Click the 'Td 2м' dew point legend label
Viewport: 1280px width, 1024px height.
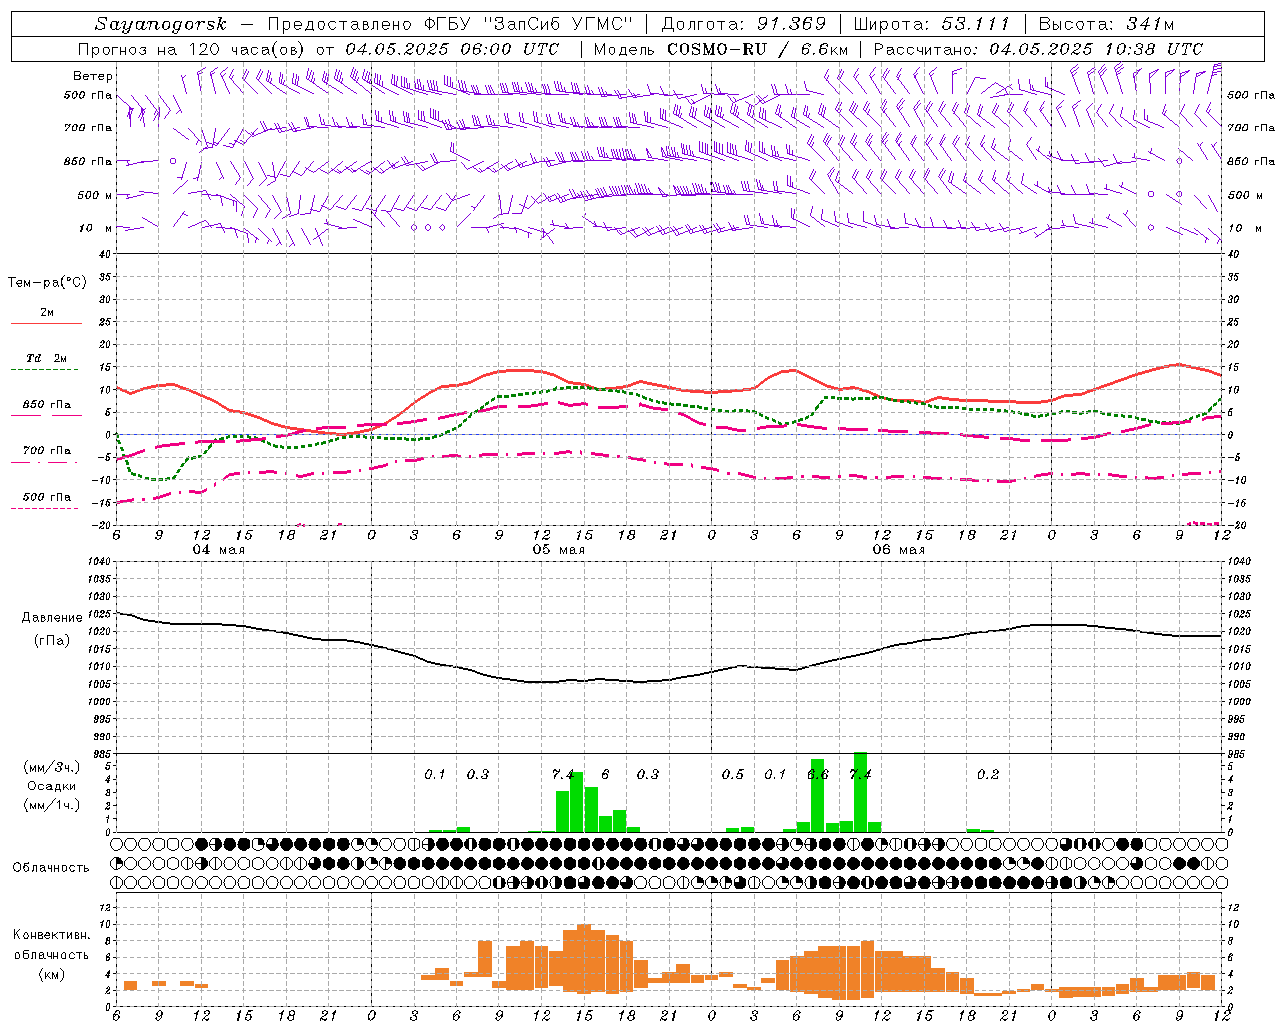[x=47, y=358]
